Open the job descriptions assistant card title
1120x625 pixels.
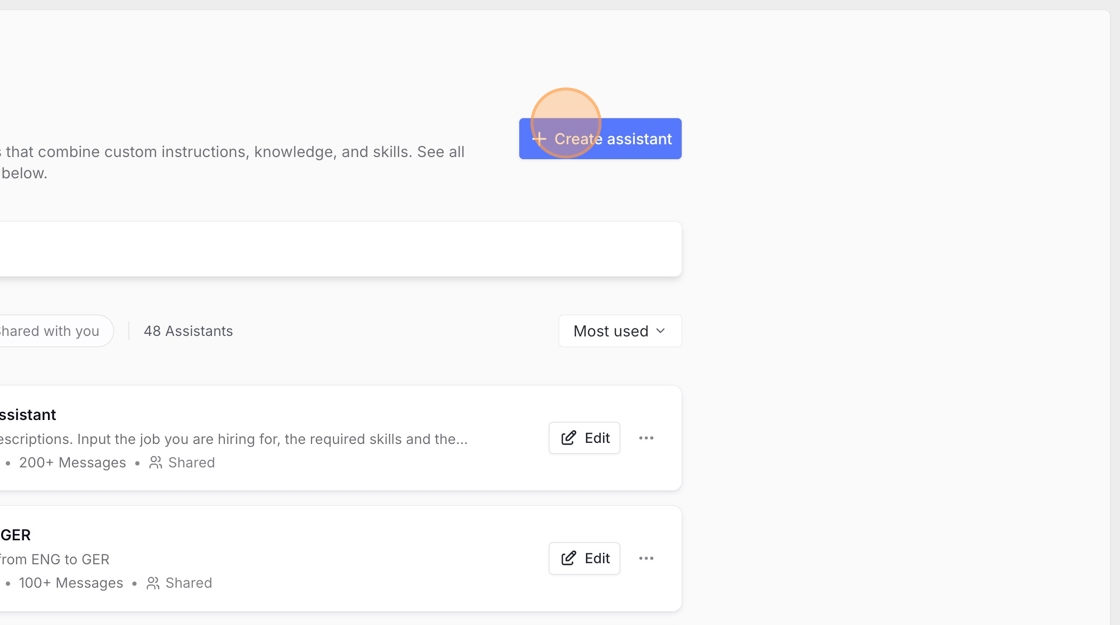point(28,415)
